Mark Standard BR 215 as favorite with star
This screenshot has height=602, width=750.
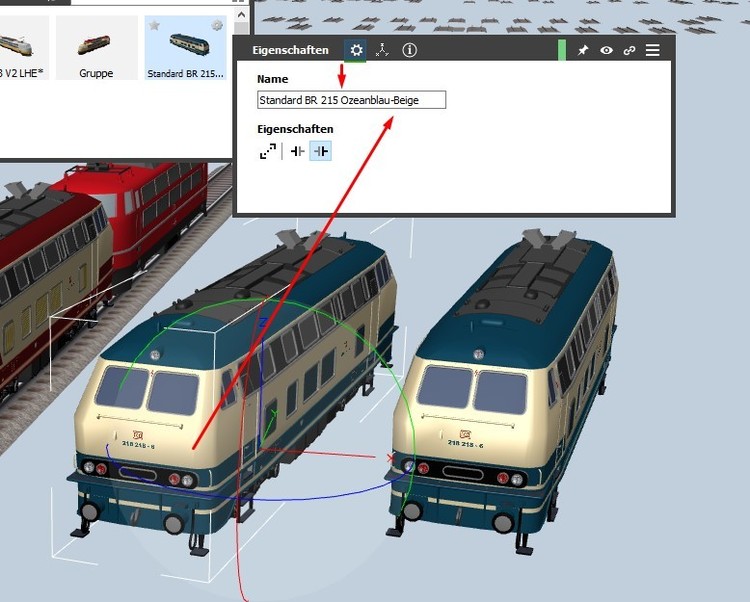point(154,25)
